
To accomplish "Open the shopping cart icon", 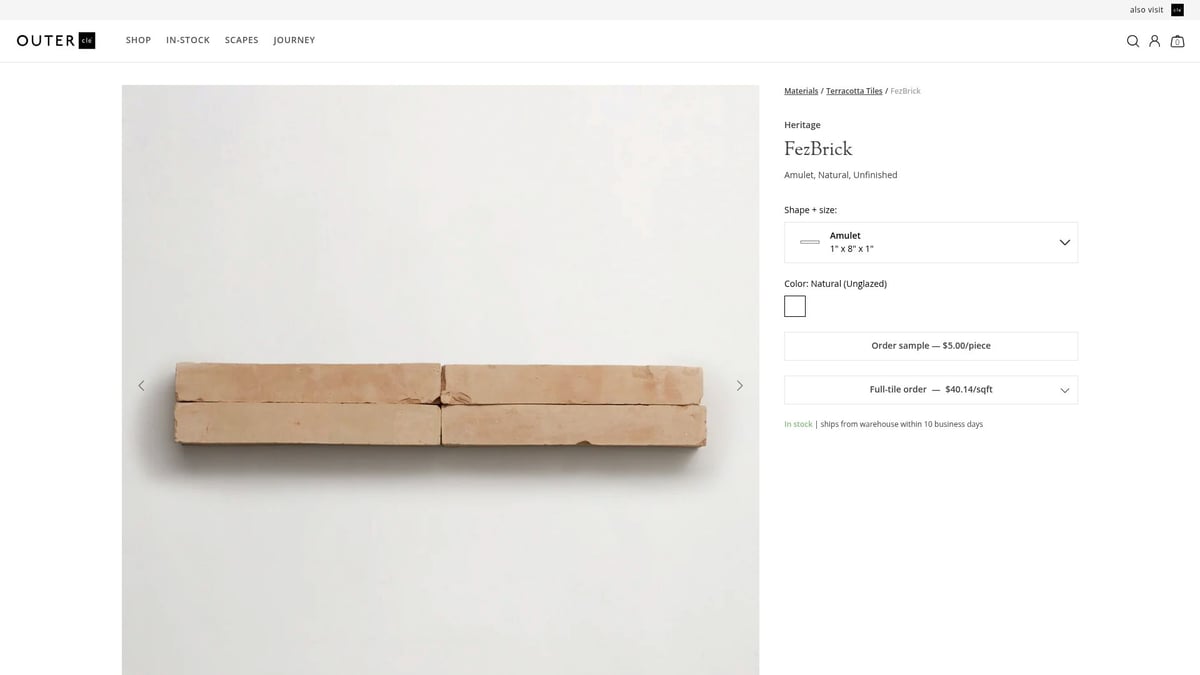I will (x=1177, y=41).
